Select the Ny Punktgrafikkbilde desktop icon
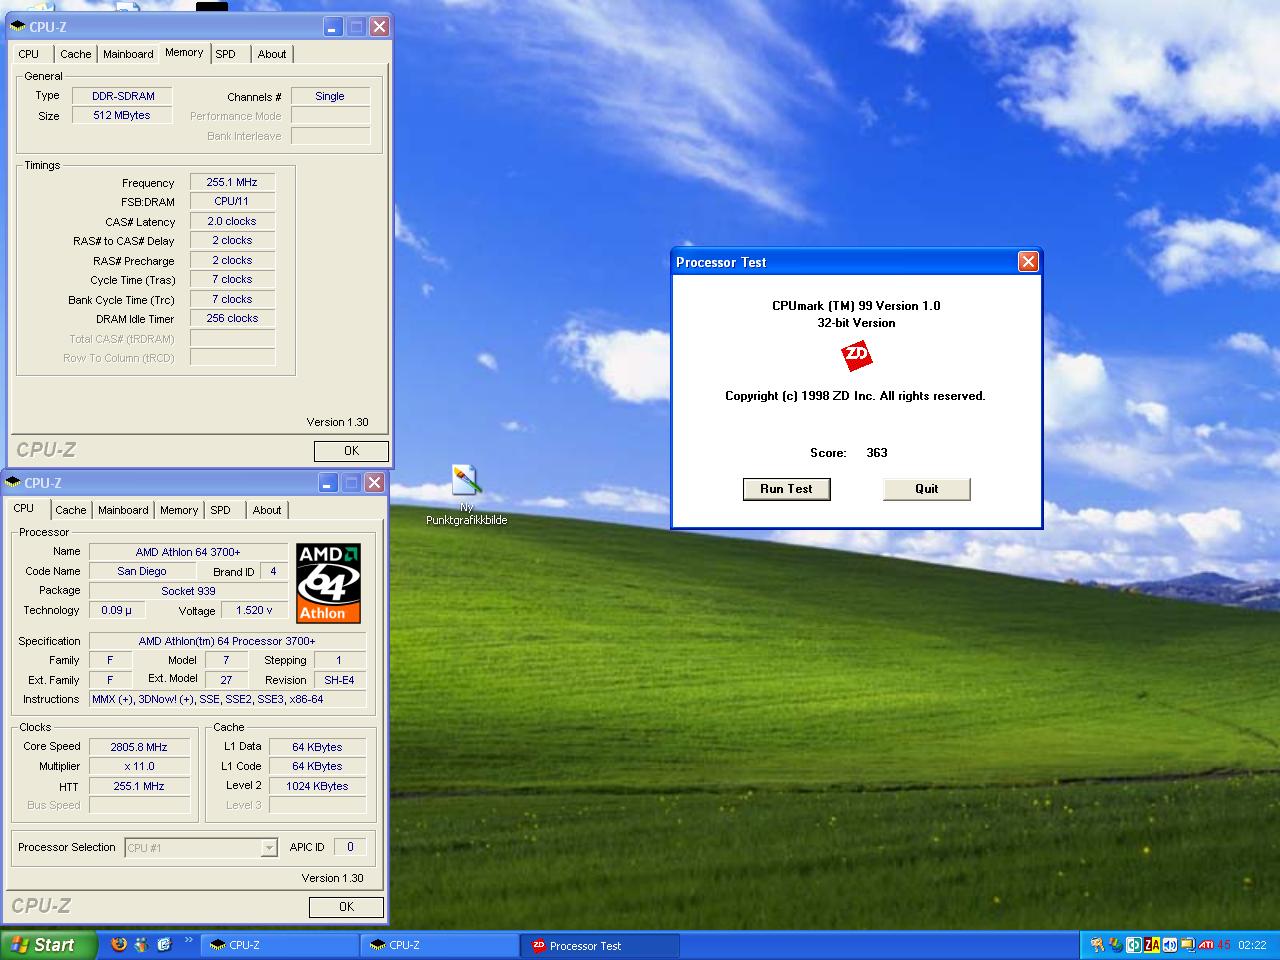The image size is (1280, 960). click(466, 495)
